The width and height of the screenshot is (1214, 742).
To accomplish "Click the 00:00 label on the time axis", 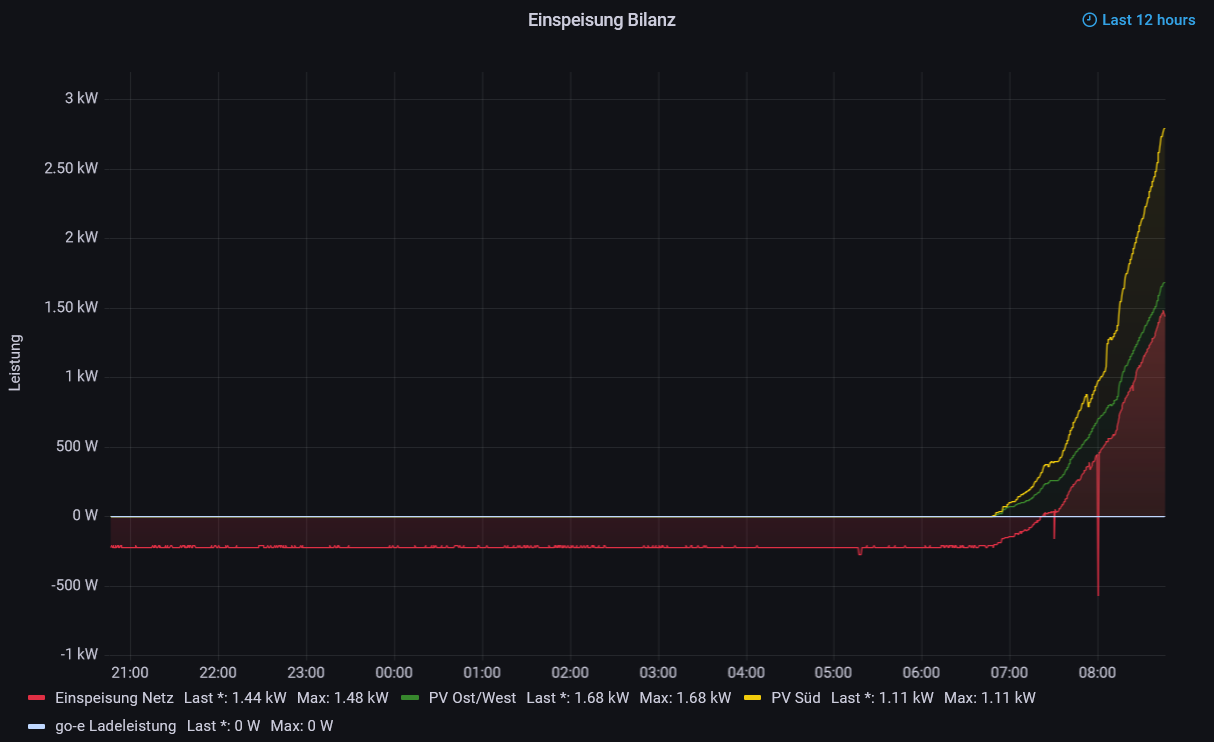I will [x=394, y=672].
